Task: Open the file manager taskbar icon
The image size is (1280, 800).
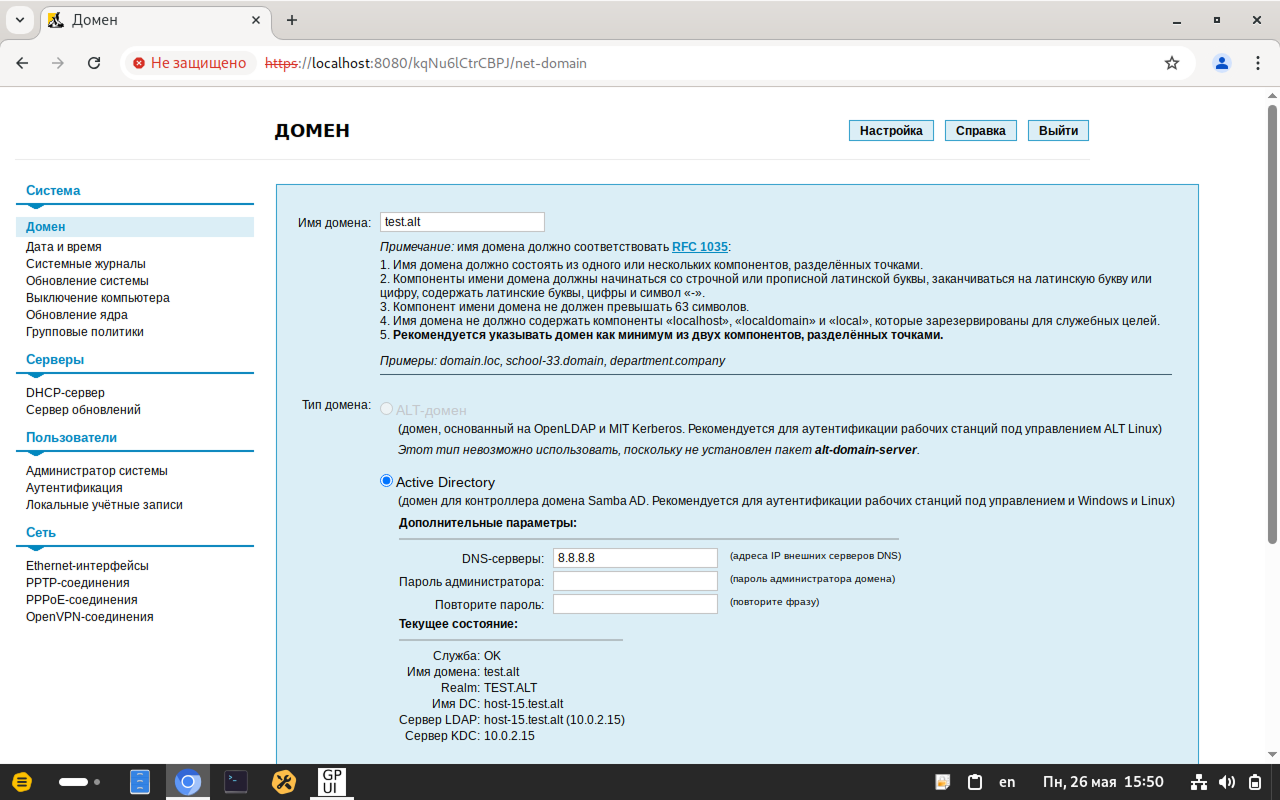Action: pyautogui.click(x=140, y=782)
